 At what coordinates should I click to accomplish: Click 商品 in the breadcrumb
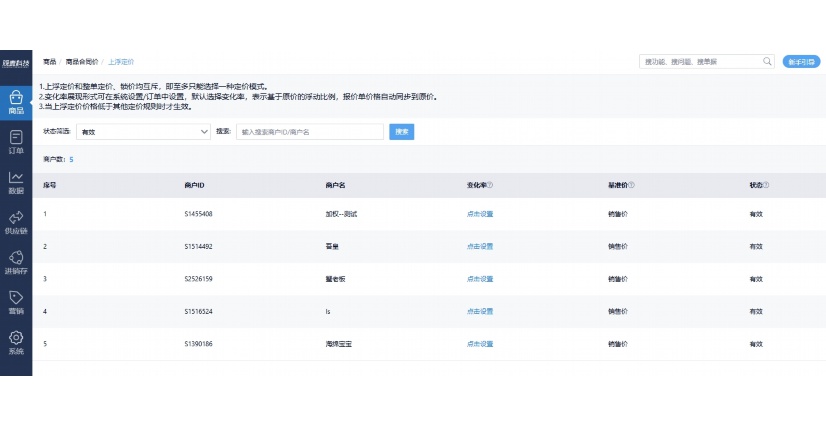(49, 62)
